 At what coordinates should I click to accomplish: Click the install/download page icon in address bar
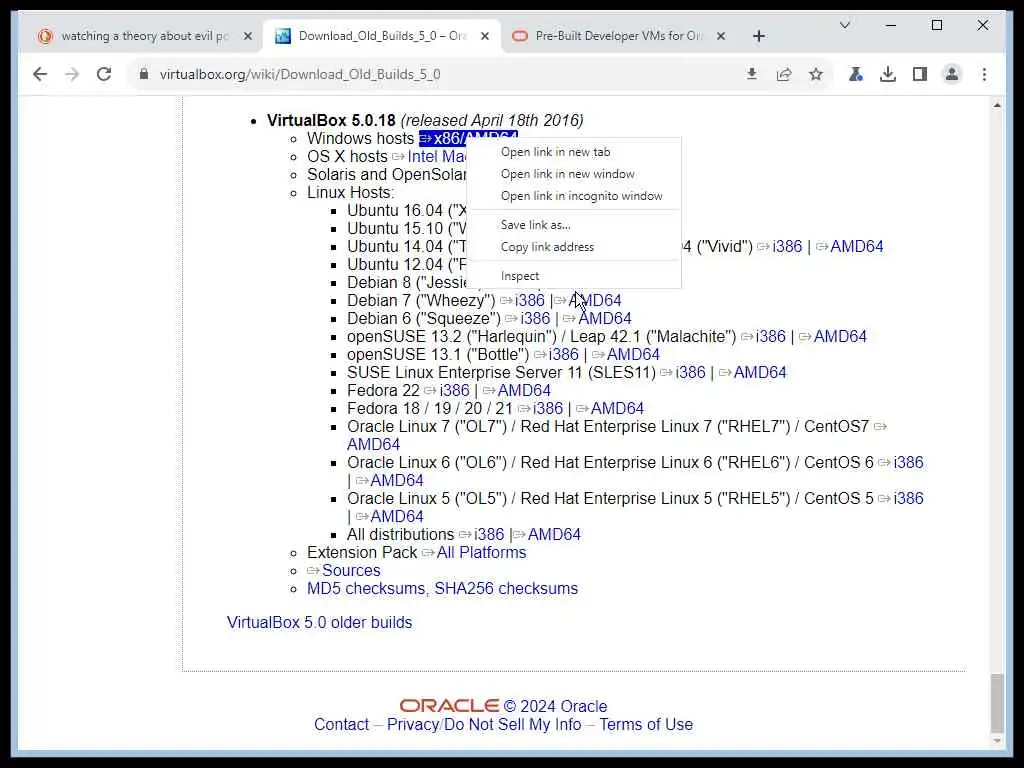[x=752, y=74]
